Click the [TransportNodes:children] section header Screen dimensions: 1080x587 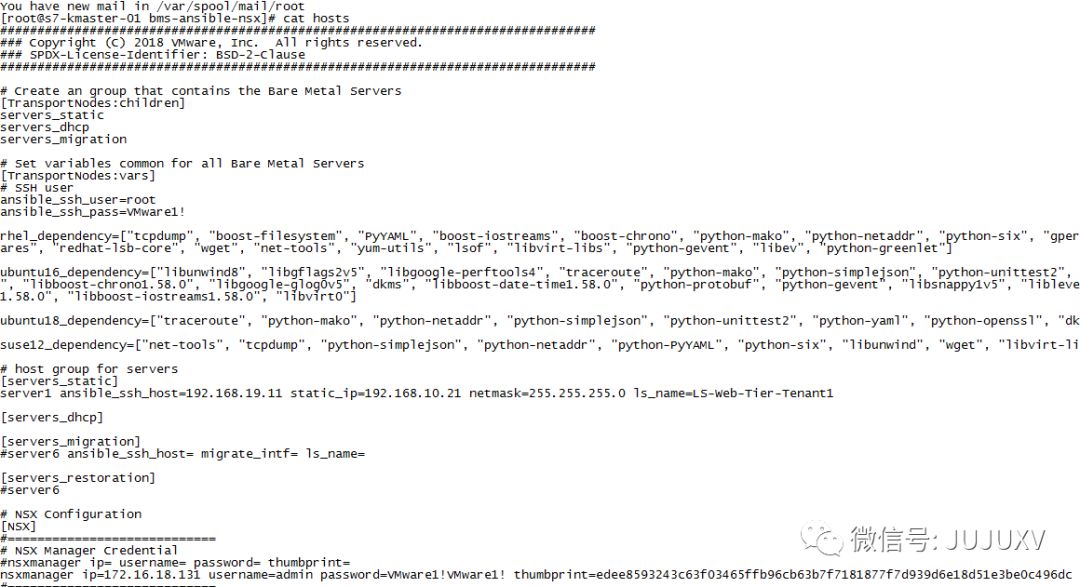coord(93,103)
